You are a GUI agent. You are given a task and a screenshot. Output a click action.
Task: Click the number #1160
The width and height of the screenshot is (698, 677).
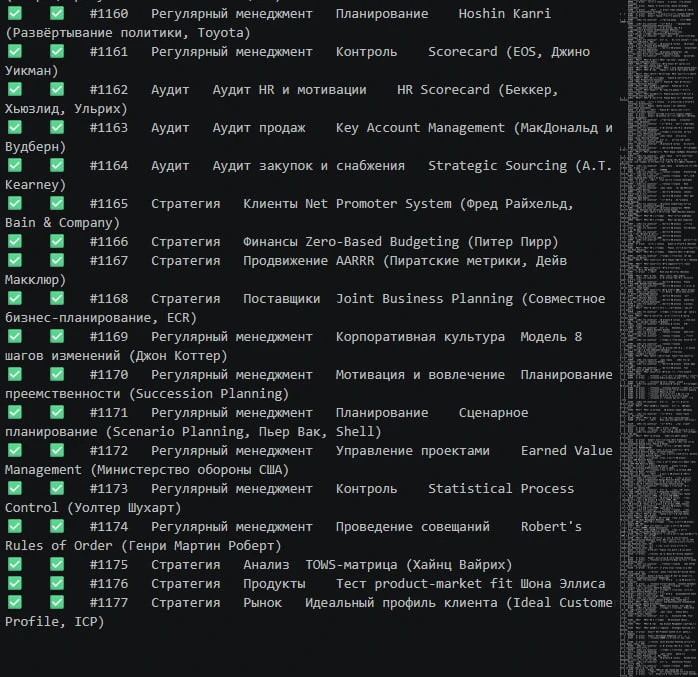click(x=109, y=14)
